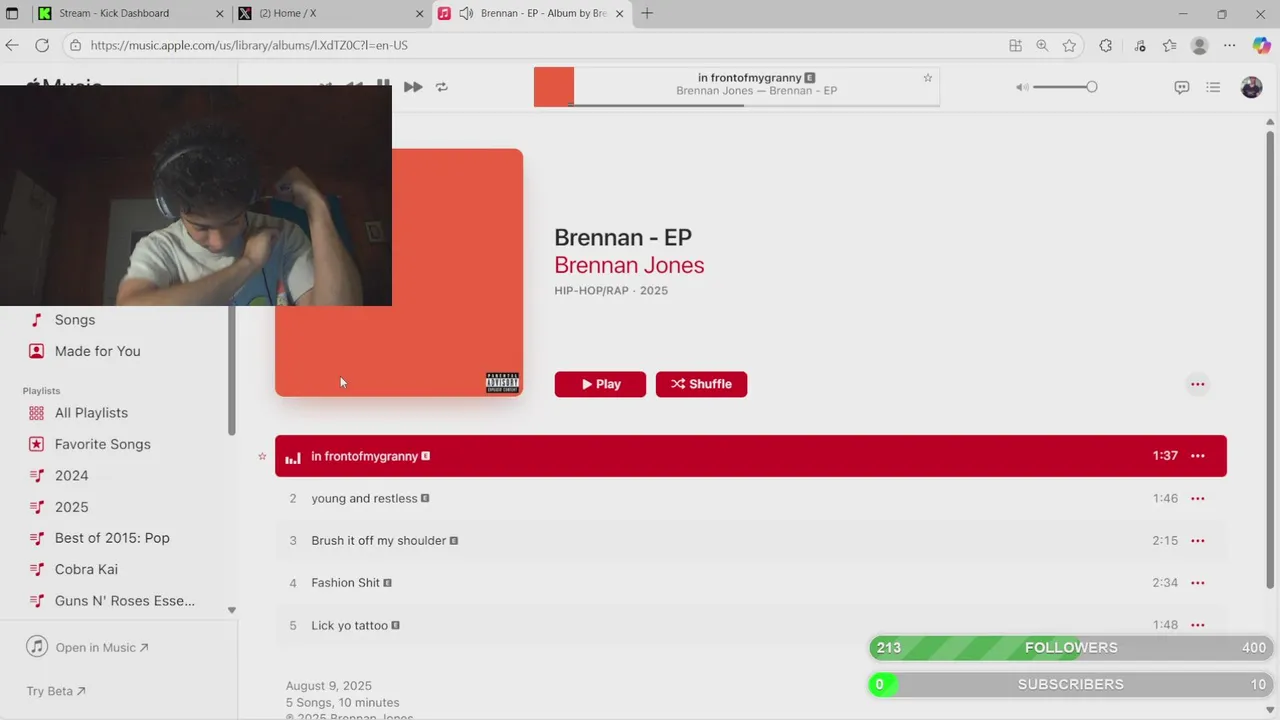Favorite in frontofmygranny using row star
This screenshot has height=720, width=1280.
[262, 456]
